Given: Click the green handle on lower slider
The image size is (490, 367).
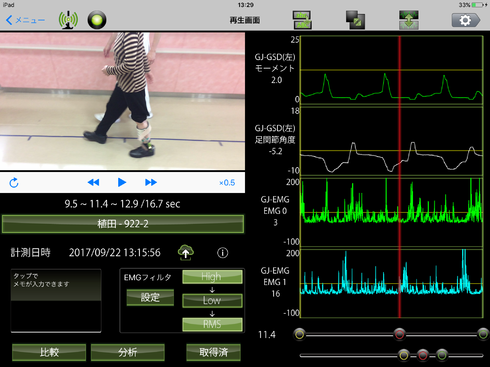Looking at the screenshot, I should [442, 355].
